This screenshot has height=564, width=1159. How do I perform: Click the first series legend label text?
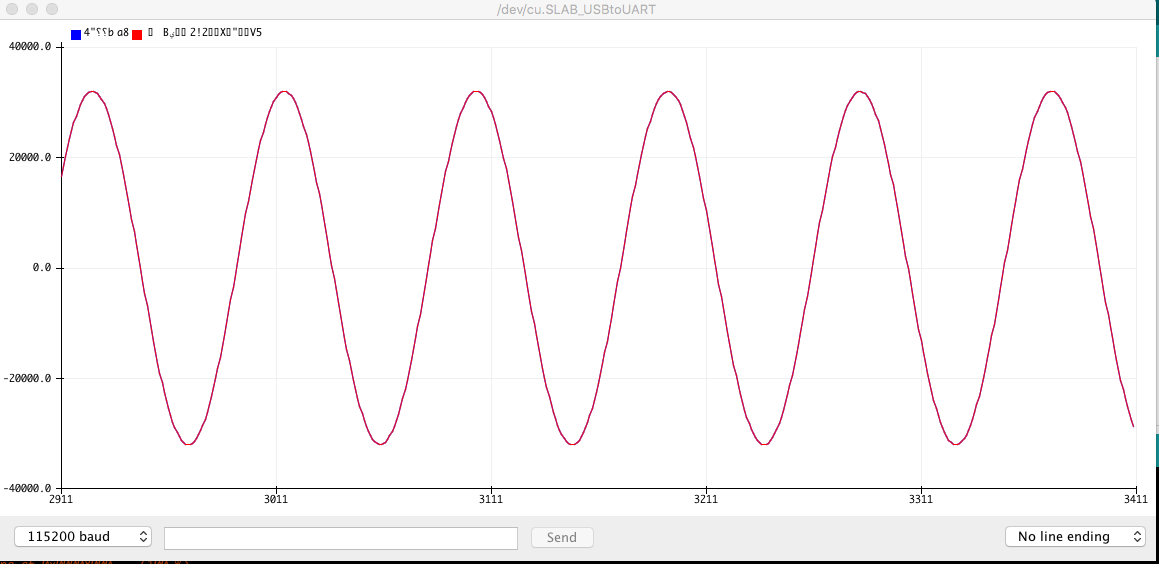click(106, 33)
